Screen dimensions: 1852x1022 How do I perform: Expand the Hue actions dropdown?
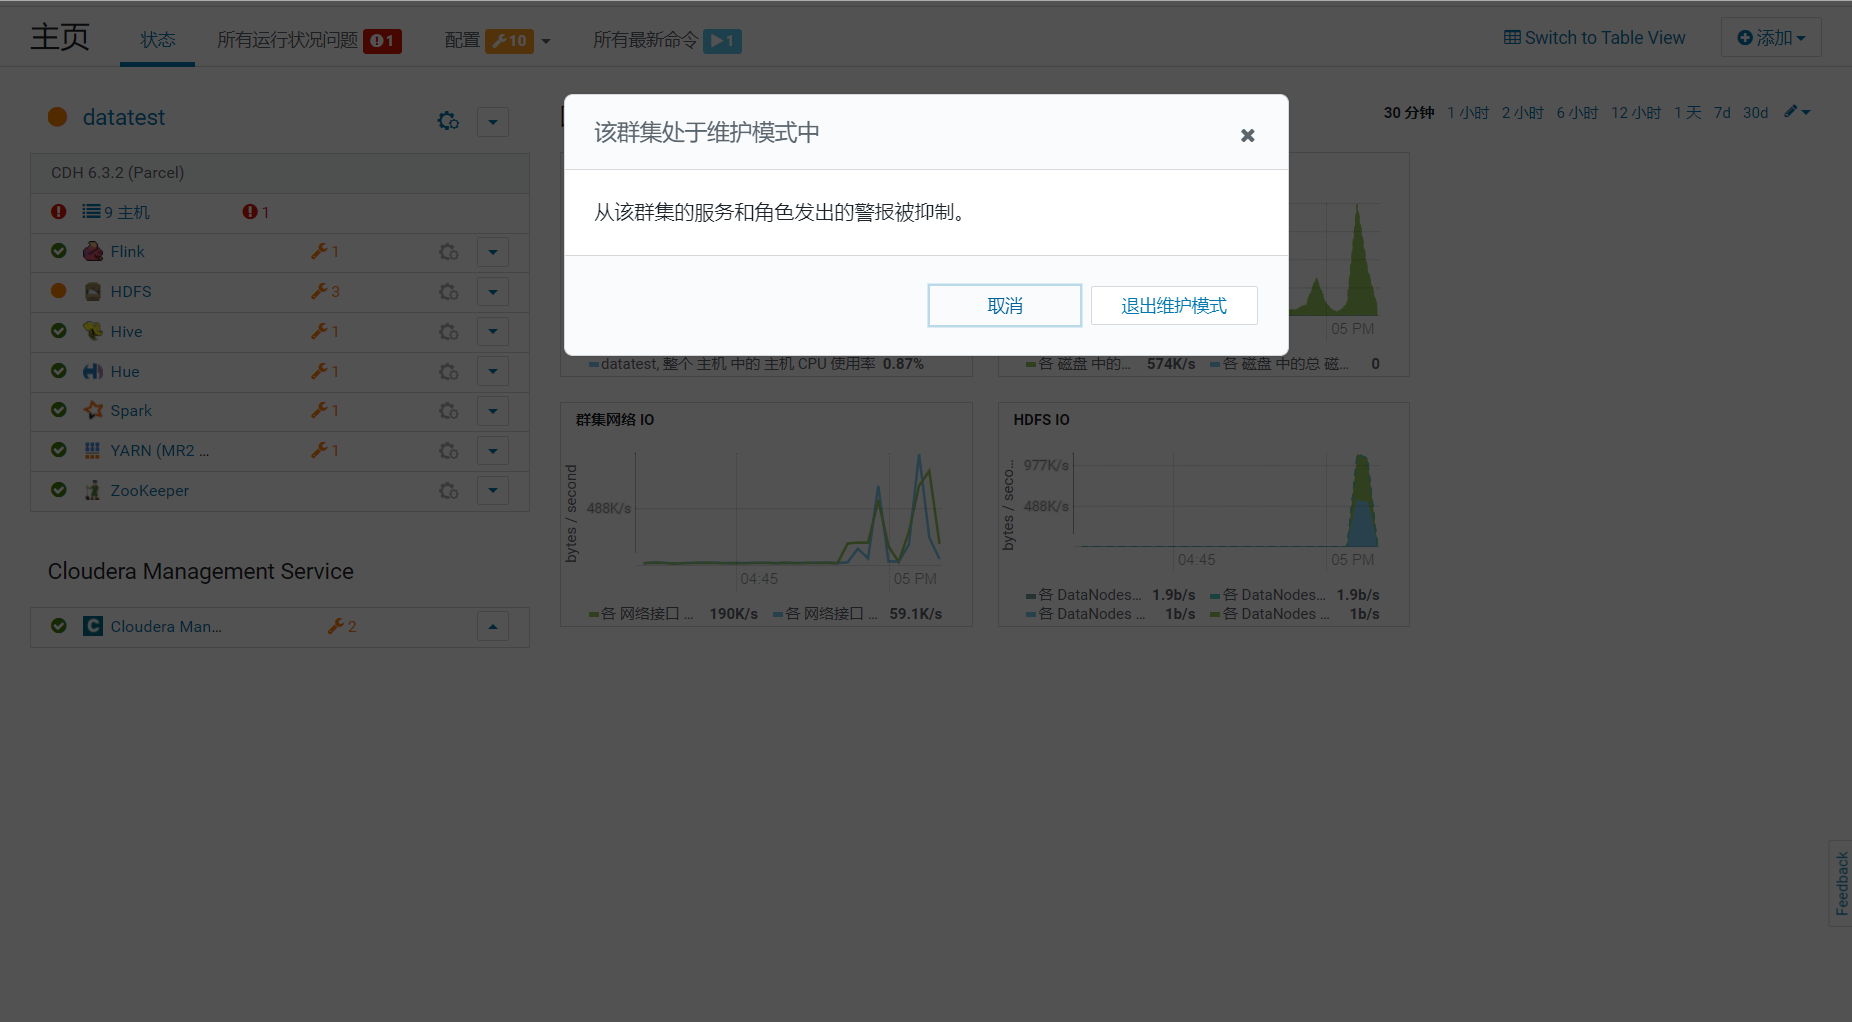[493, 372]
